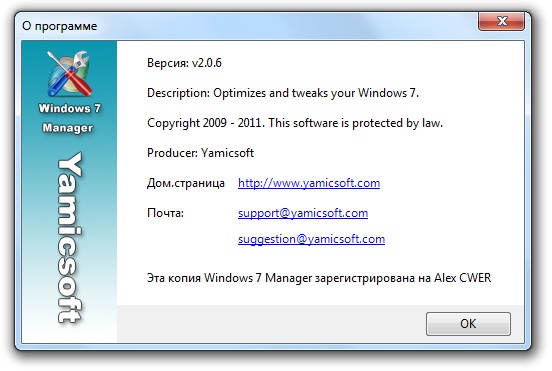Open the suggestion@yamicsoft.com email link
This screenshot has width=552, height=371.
(x=311, y=239)
